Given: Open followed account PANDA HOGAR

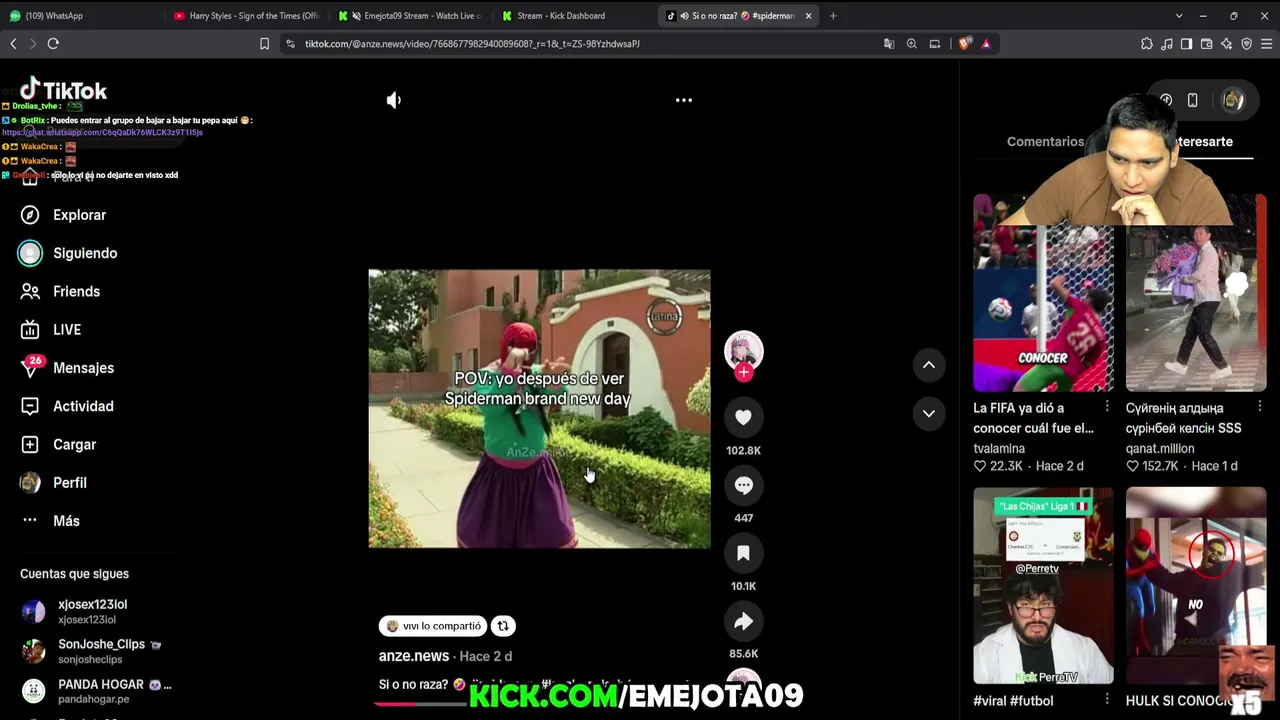Looking at the screenshot, I should pos(95,691).
